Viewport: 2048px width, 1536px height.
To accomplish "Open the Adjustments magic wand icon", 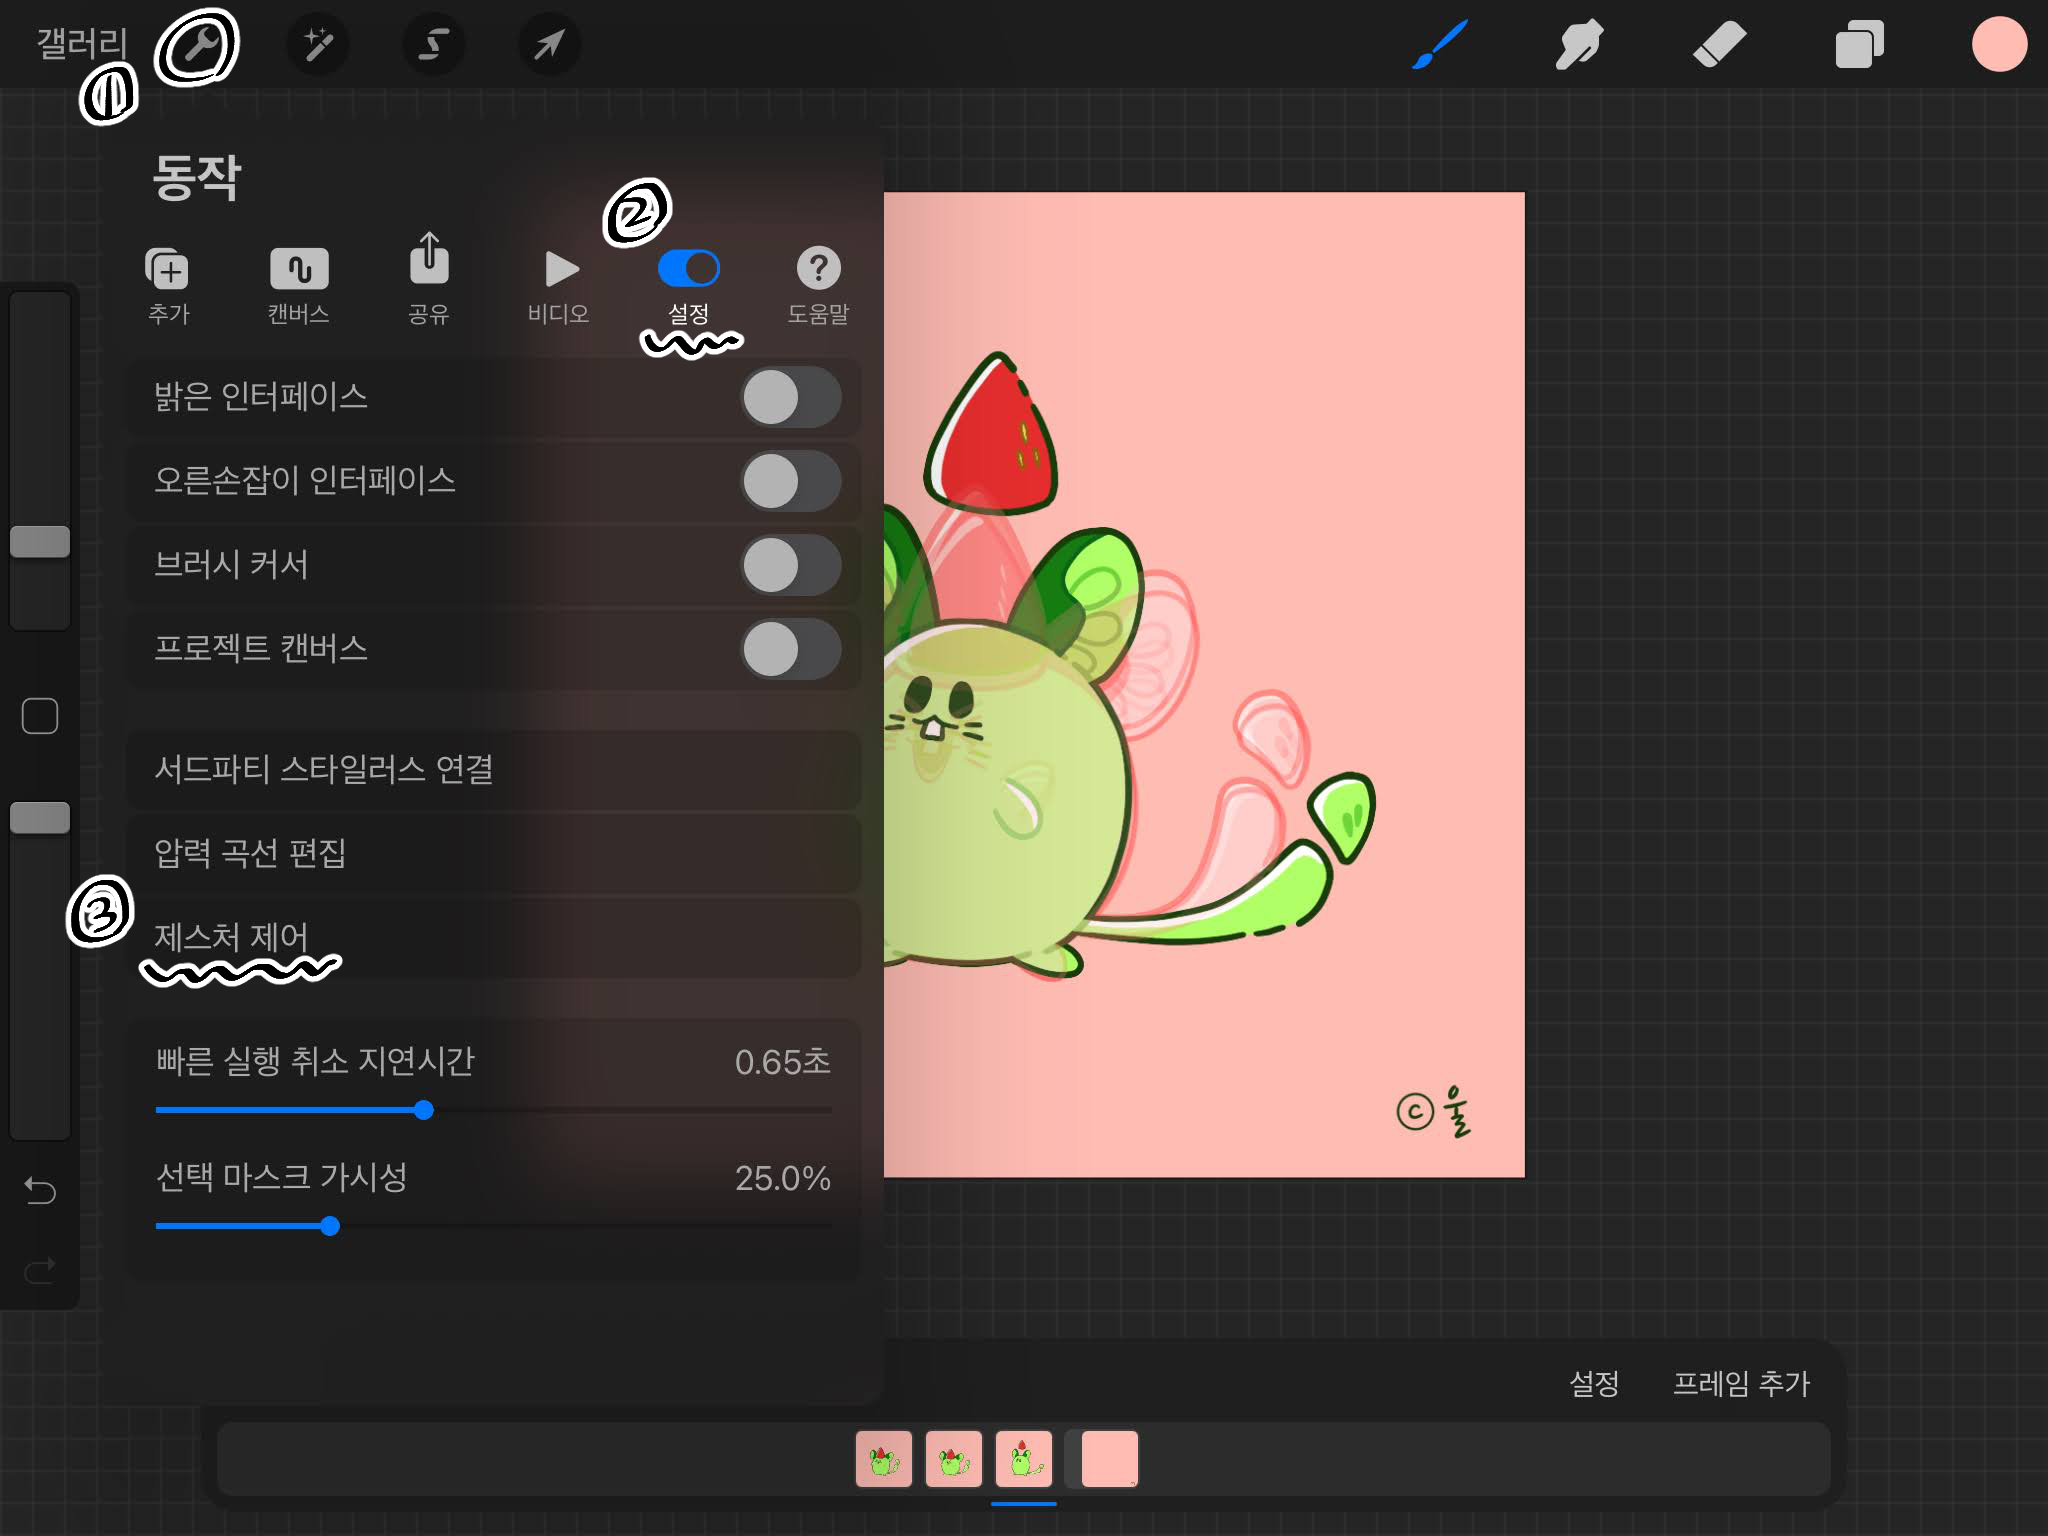I will tap(318, 45).
